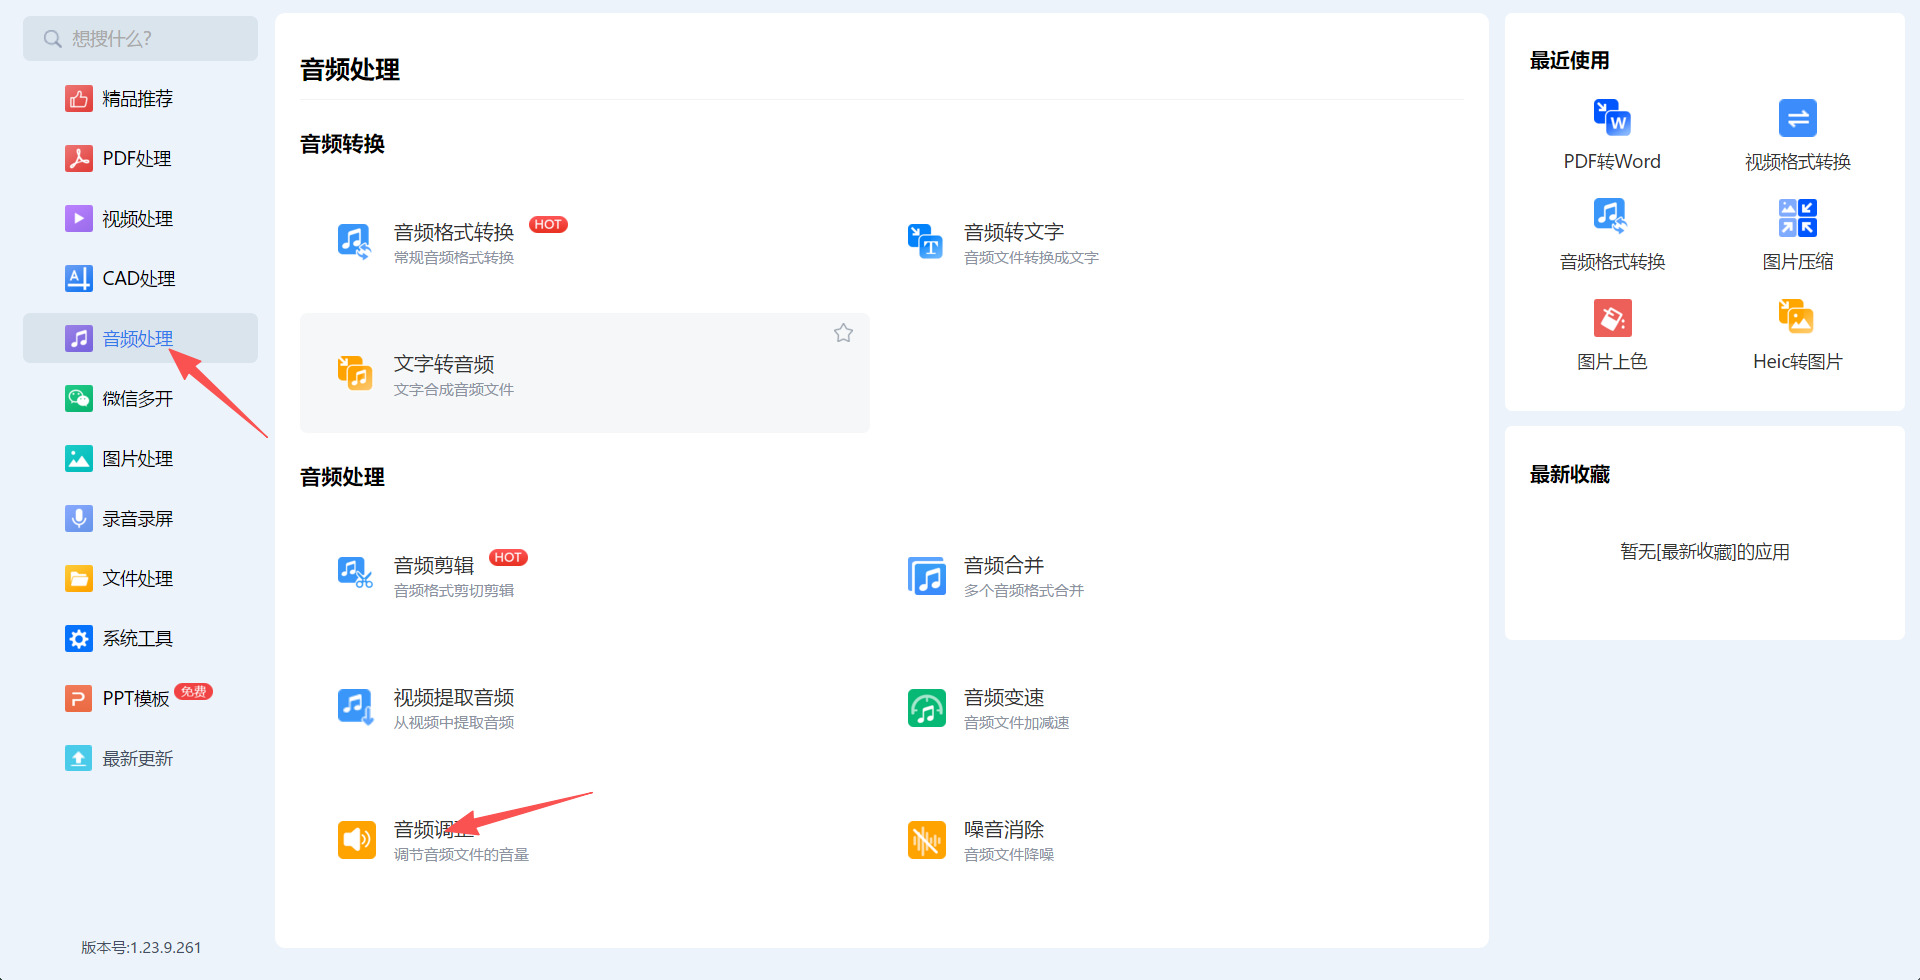Open recently used Heic转图片
Screen dimensions: 1920x980
pos(1798,334)
